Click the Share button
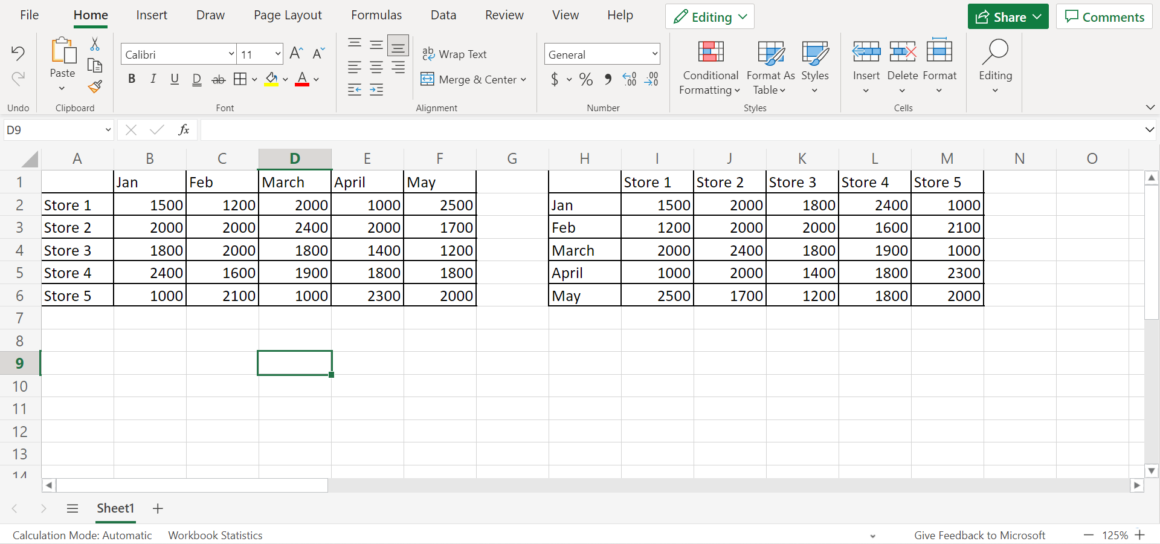 [x=1008, y=16]
